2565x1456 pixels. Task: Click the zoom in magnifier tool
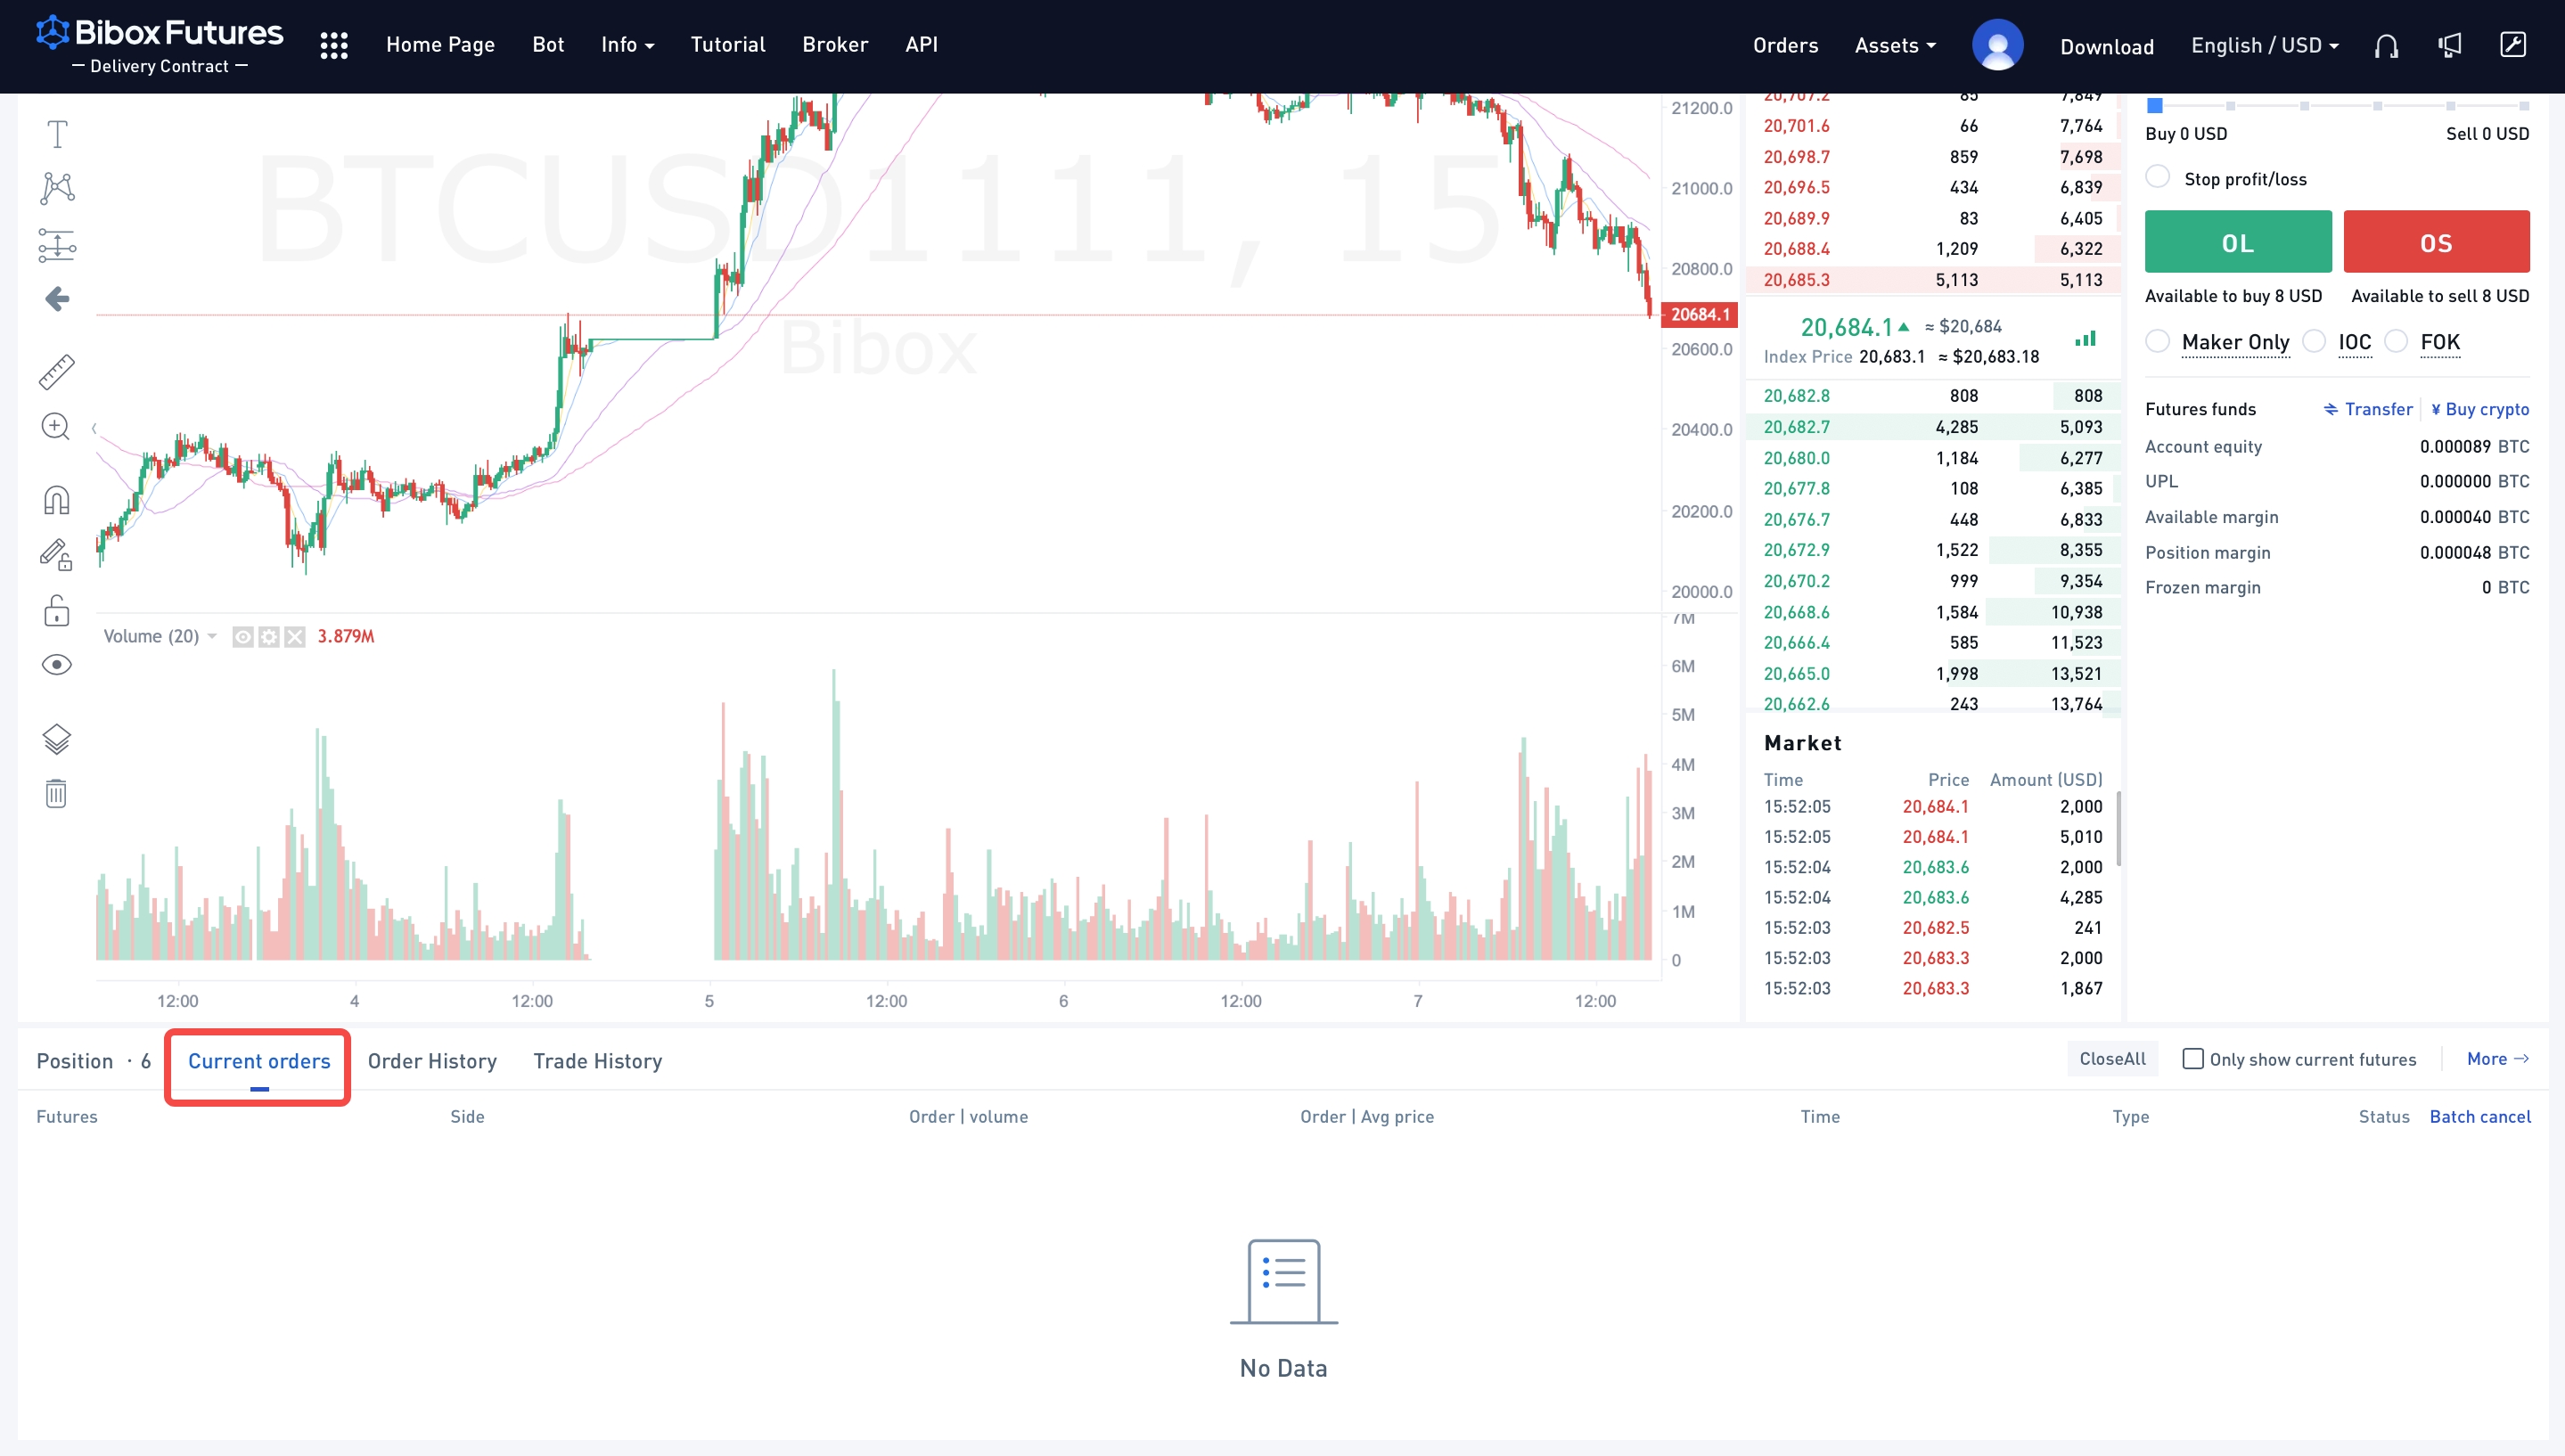coord(56,427)
